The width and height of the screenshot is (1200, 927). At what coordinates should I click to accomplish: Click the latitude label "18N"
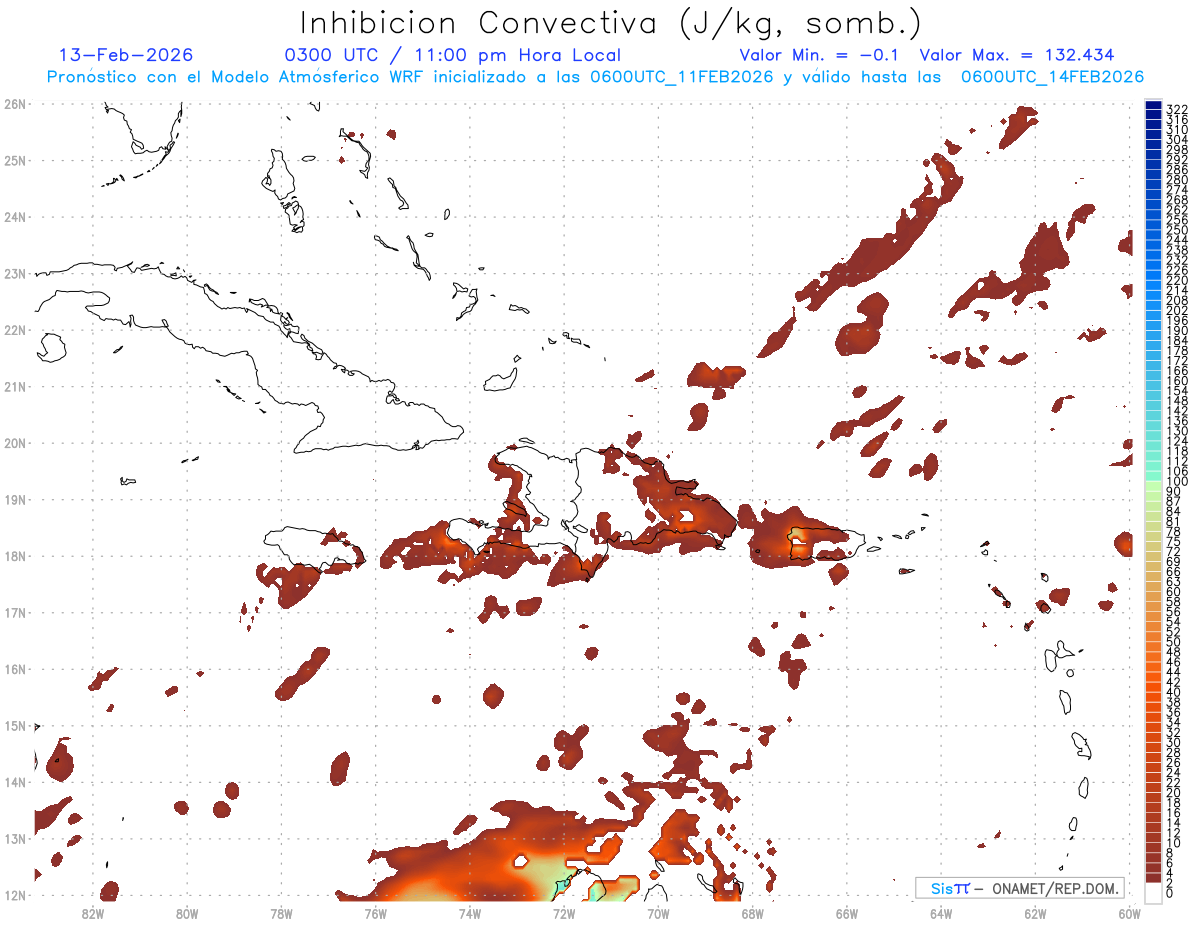pos(15,556)
